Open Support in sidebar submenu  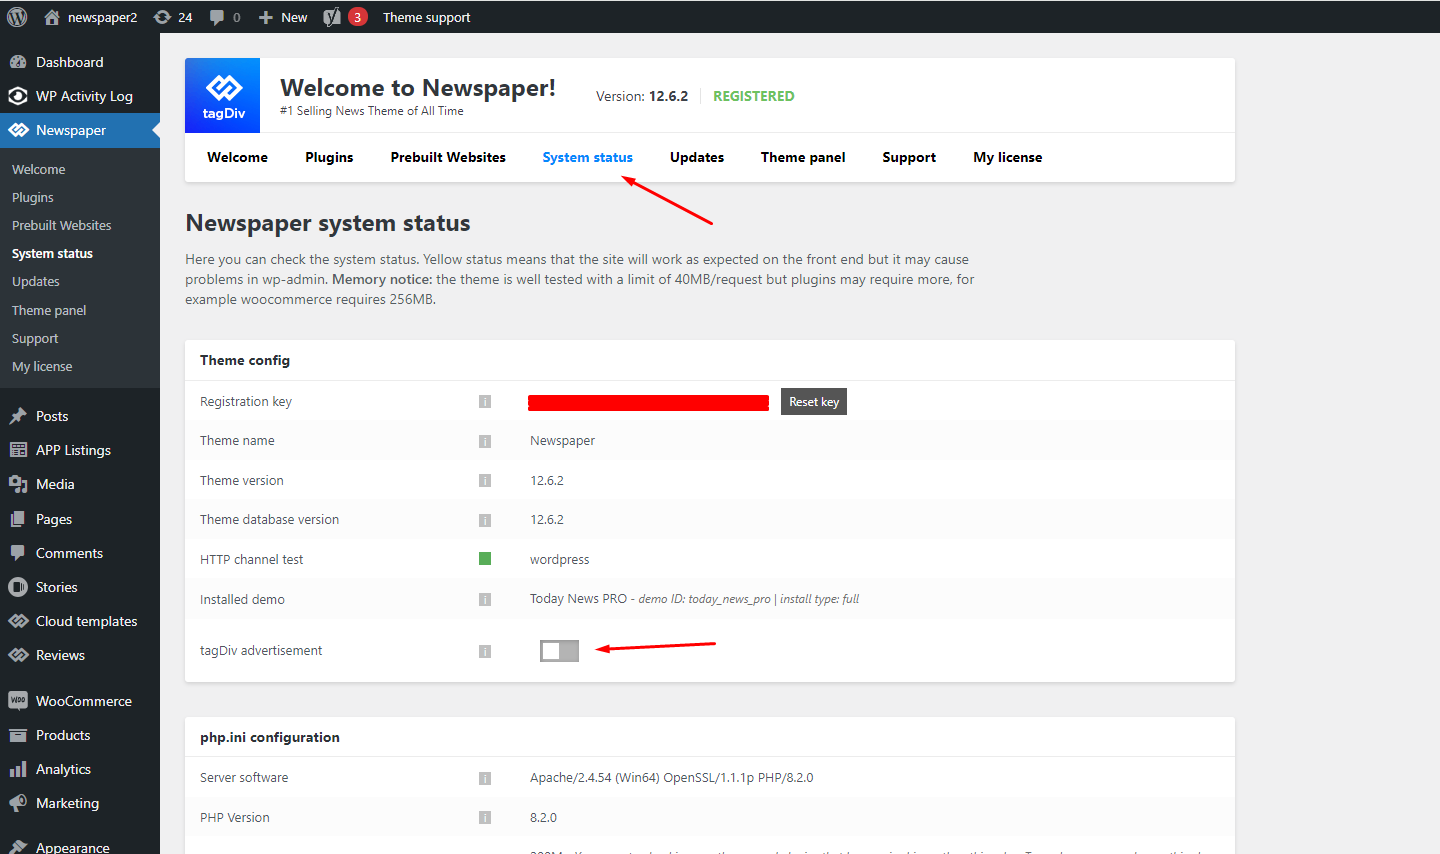pos(35,338)
